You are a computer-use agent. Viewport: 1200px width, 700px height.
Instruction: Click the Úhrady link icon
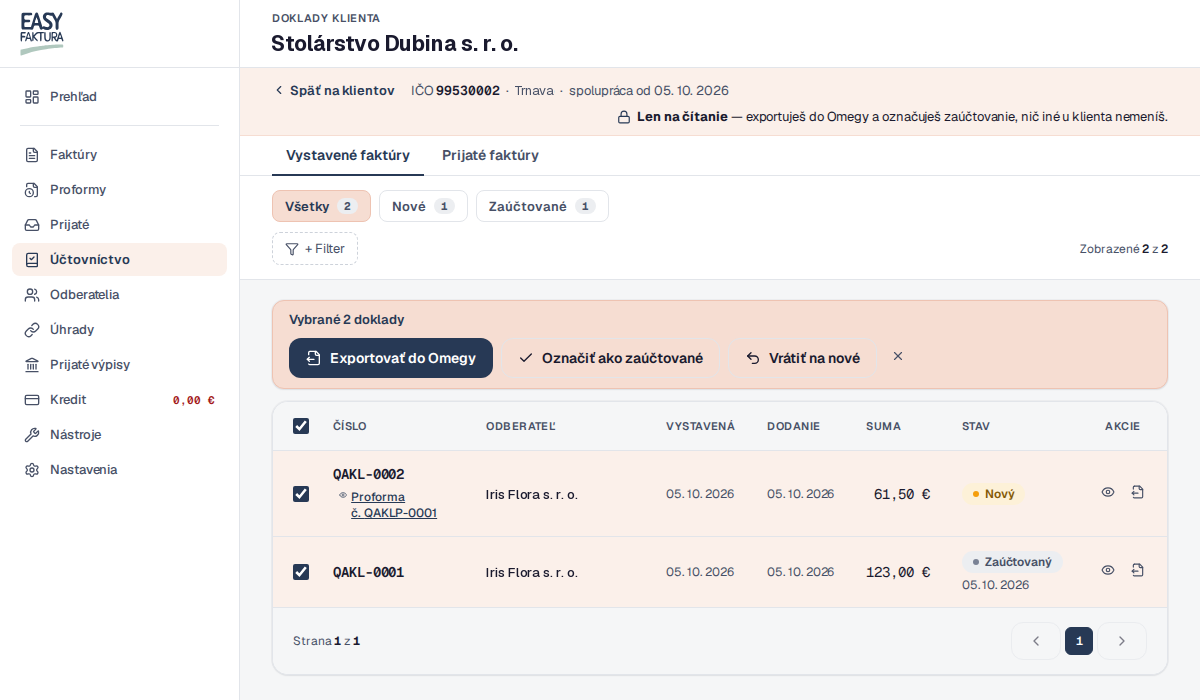coord(32,330)
